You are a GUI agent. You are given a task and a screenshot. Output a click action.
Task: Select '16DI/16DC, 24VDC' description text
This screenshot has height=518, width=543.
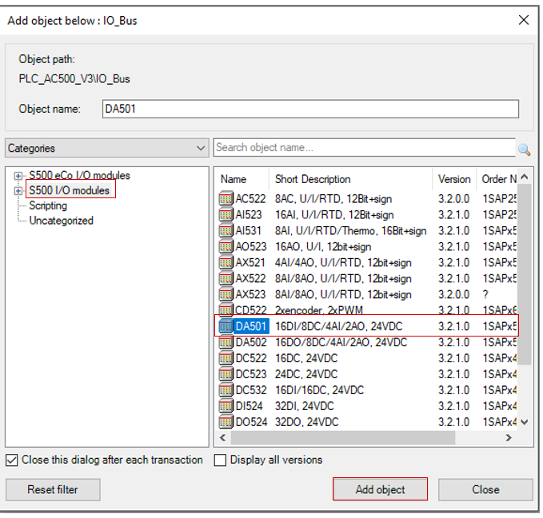tap(319, 391)
